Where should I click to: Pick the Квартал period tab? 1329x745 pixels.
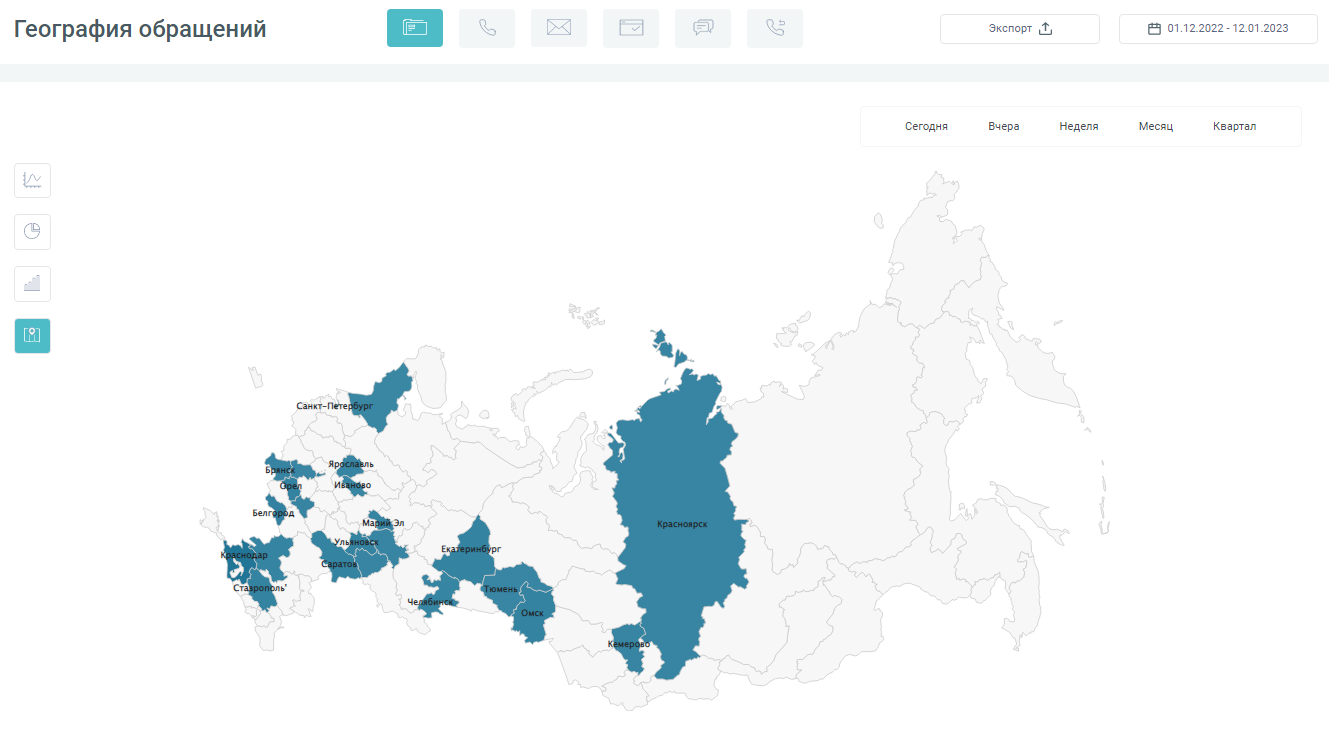(x=1234, y=127)
